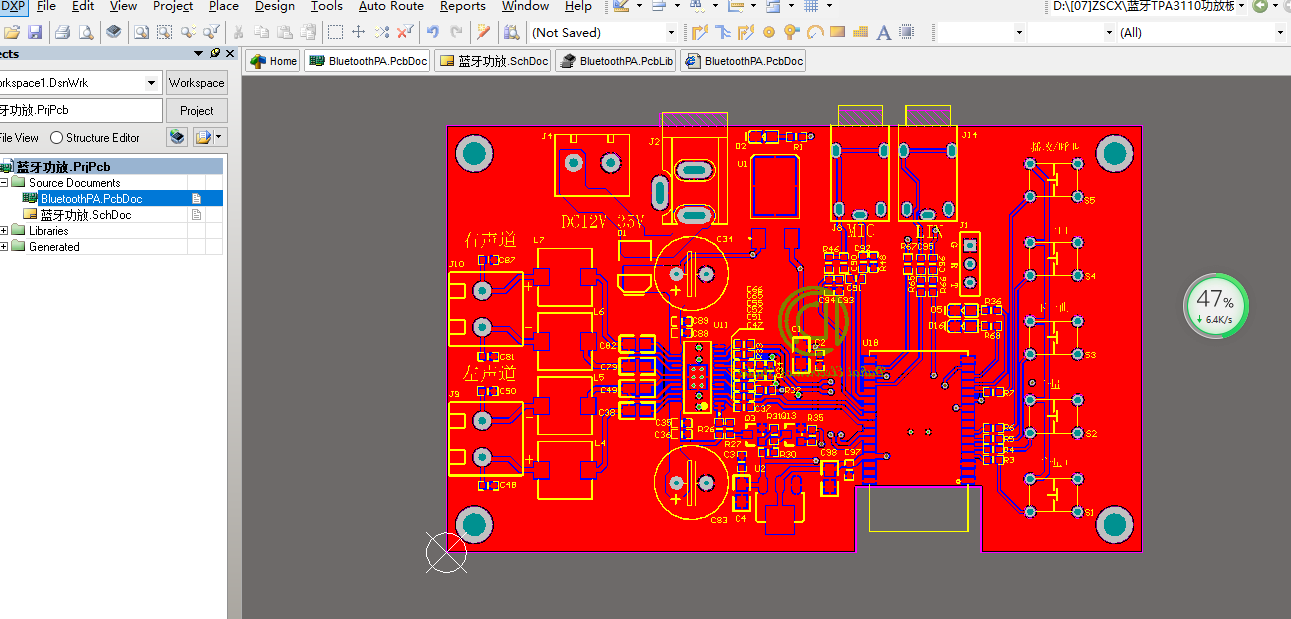1291x619 pixels.
Task: Select the 蓝牙功放.PrjPcb project node
Action: [x=63, y=167]
